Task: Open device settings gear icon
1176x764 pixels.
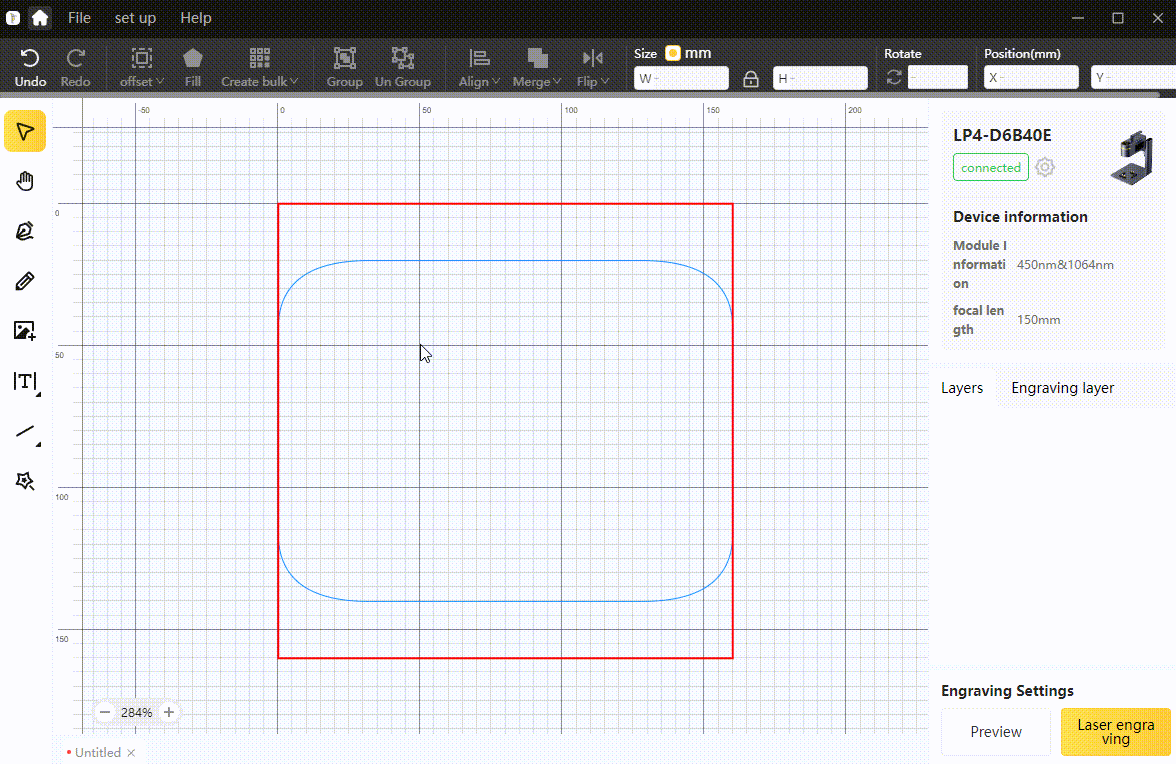Action: (1045, 168)
